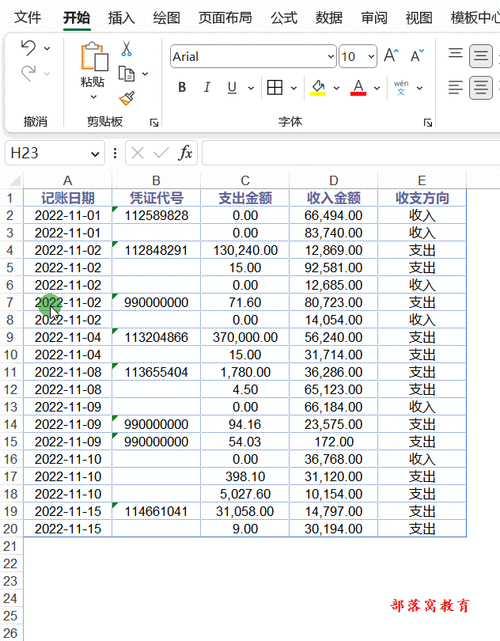Toggle Underline formatting

(232, 87)
